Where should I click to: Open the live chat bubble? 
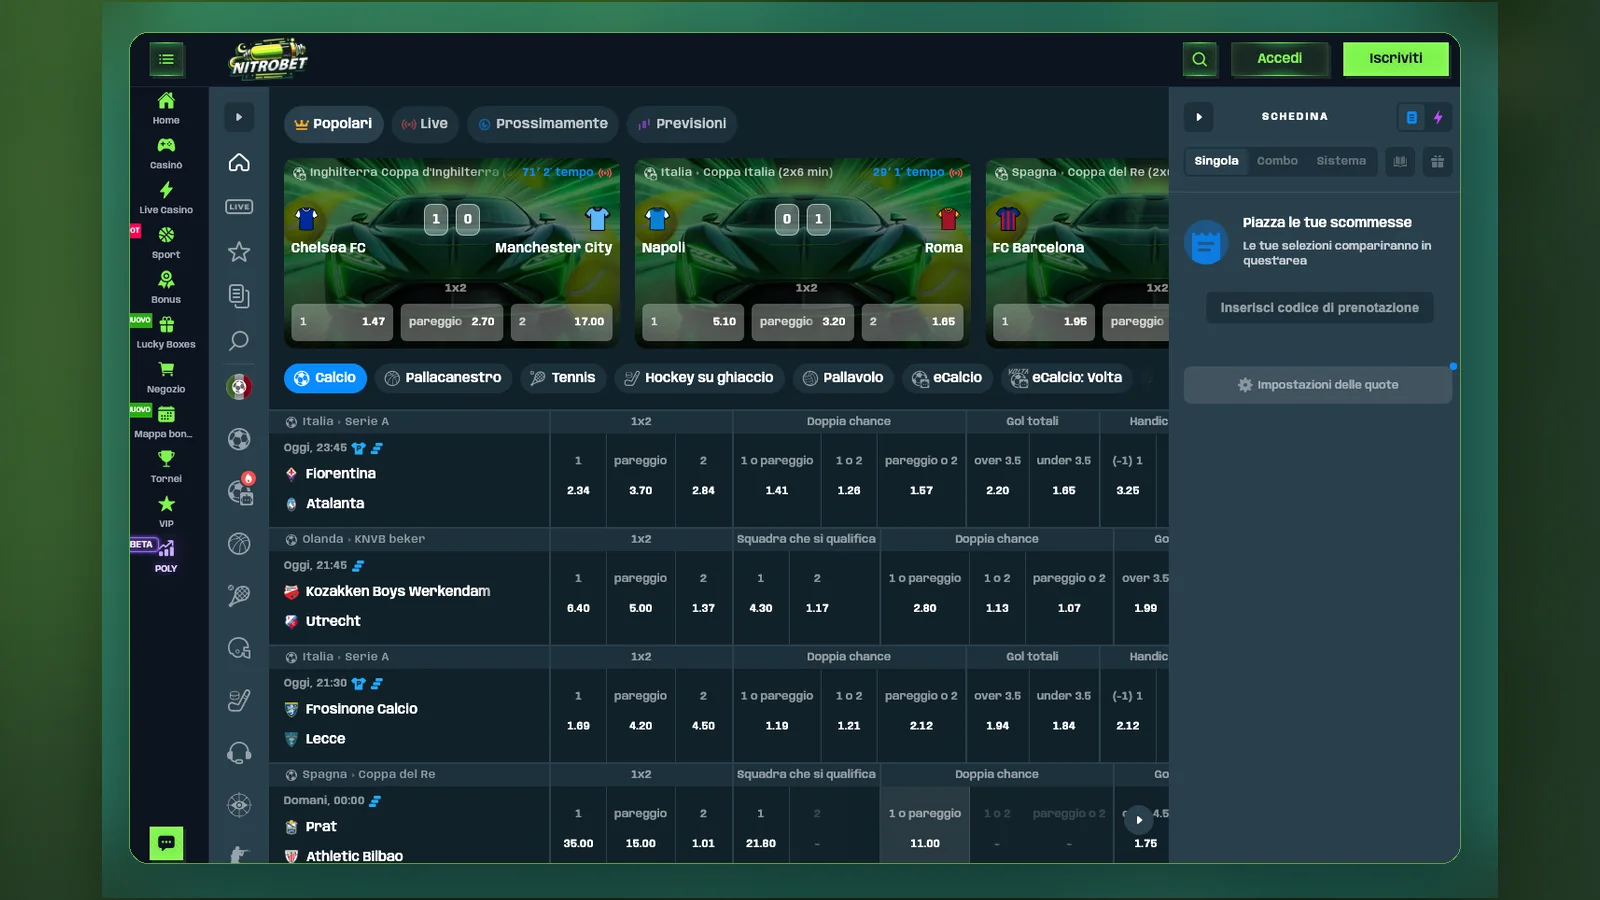pos(166,843)
